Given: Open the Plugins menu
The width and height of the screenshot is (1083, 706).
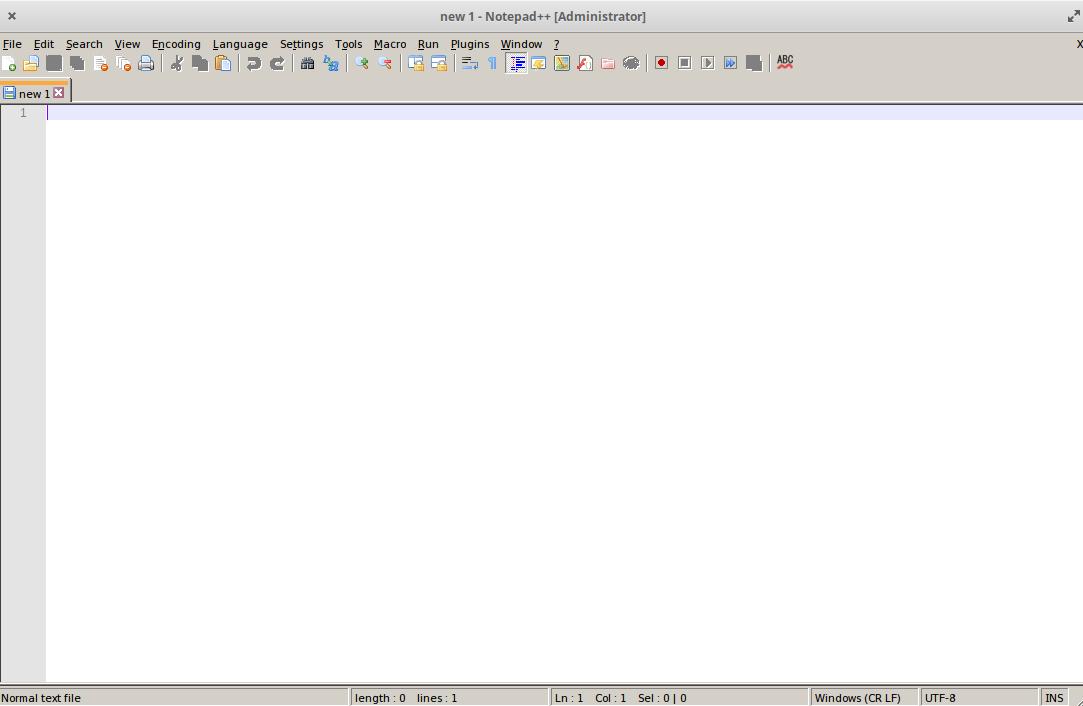Looking at the screenshot, I should click(470, 44).
